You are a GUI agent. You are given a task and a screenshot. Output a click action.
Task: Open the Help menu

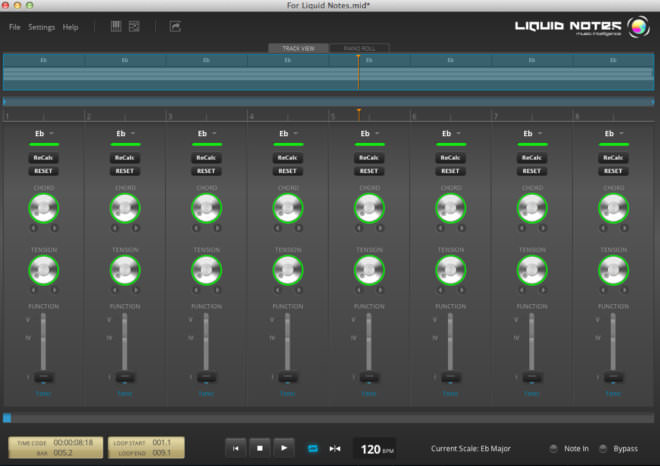(70, 27)
